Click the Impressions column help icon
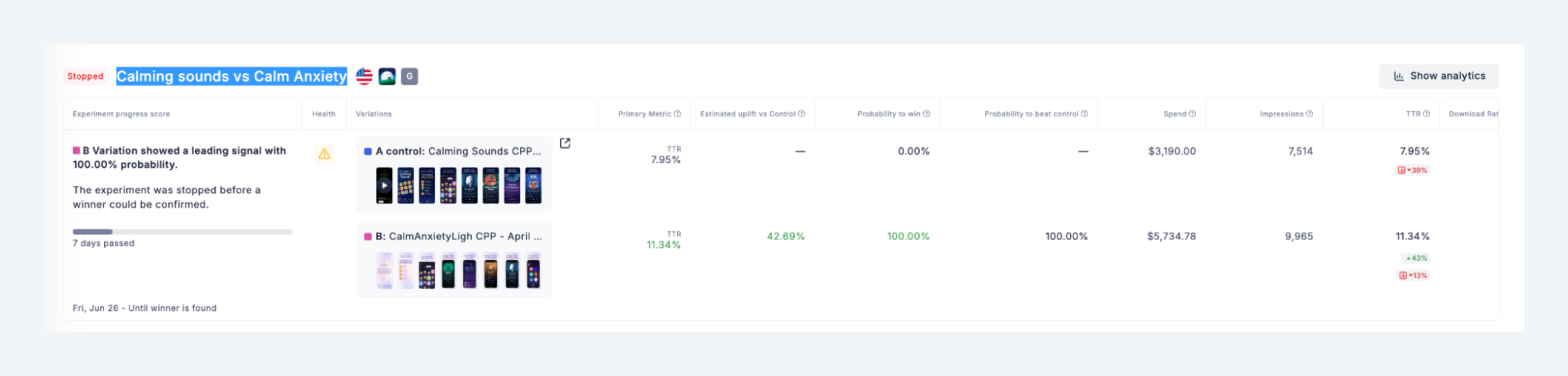 tap(1310, 114)
